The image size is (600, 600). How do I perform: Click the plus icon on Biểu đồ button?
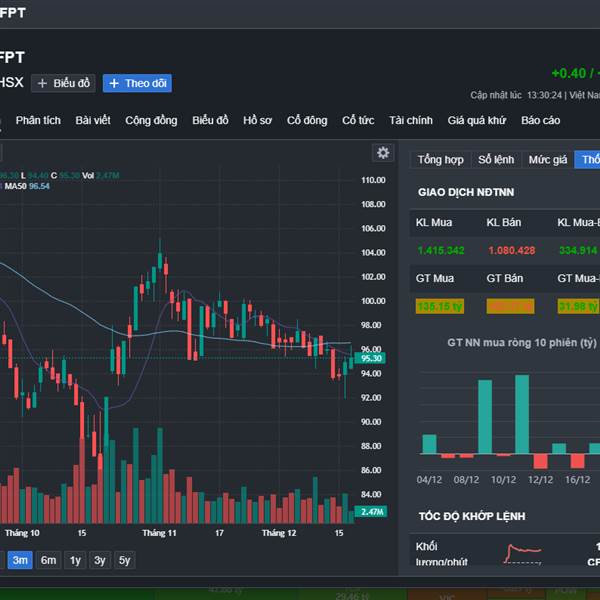pyautogui.click(x=43, y=84)
